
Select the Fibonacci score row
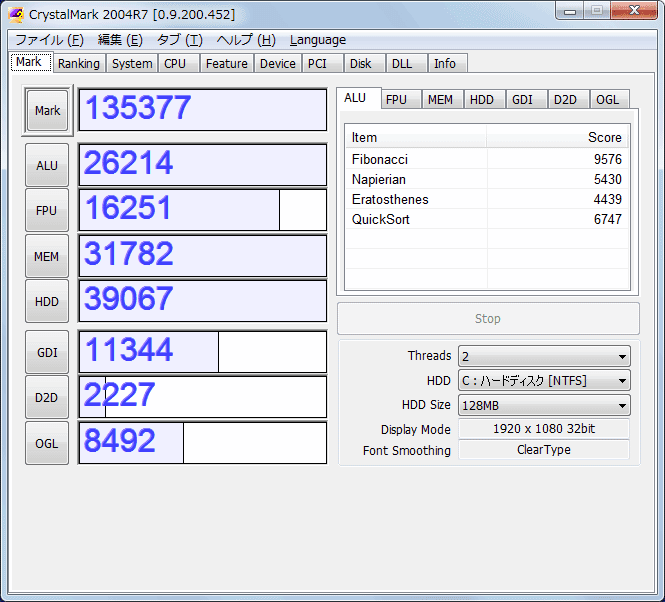[487, 159]
